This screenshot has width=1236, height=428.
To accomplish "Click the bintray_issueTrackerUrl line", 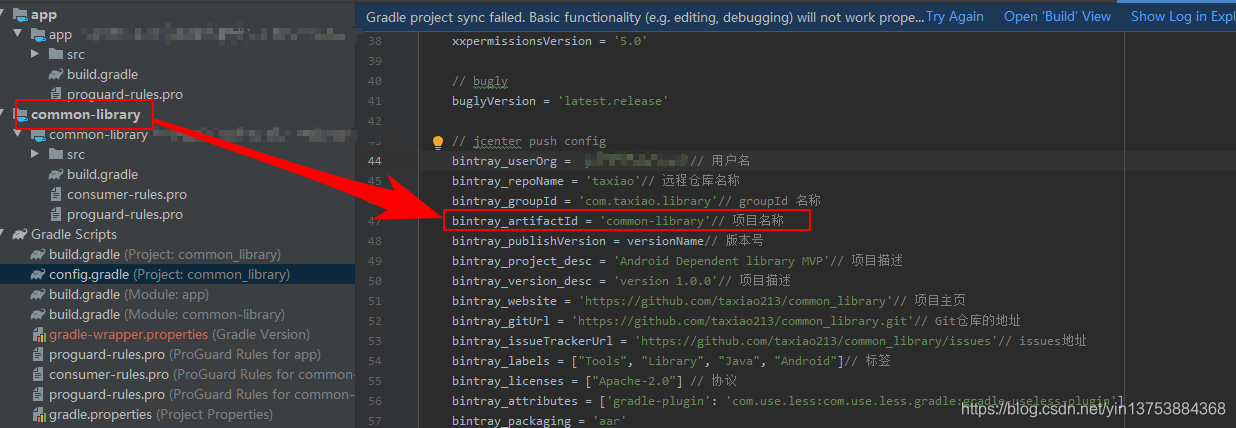I will click(769, 341).
